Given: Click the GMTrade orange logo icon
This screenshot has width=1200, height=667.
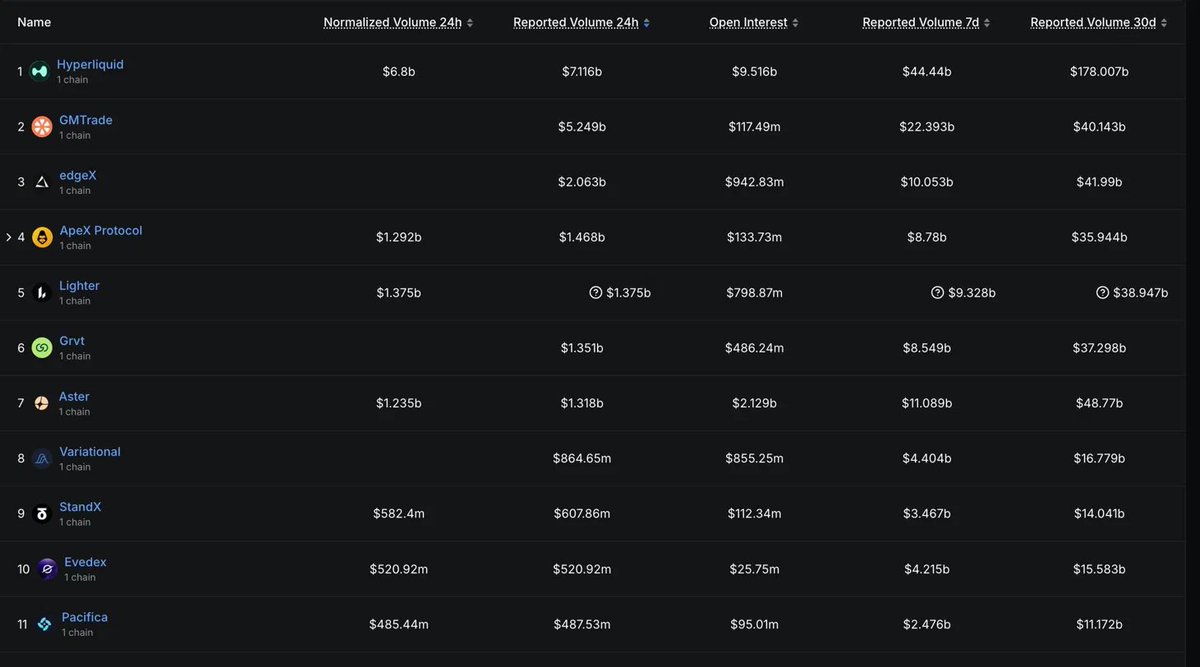Looking at the screenshot, I should tap(41, 126).
